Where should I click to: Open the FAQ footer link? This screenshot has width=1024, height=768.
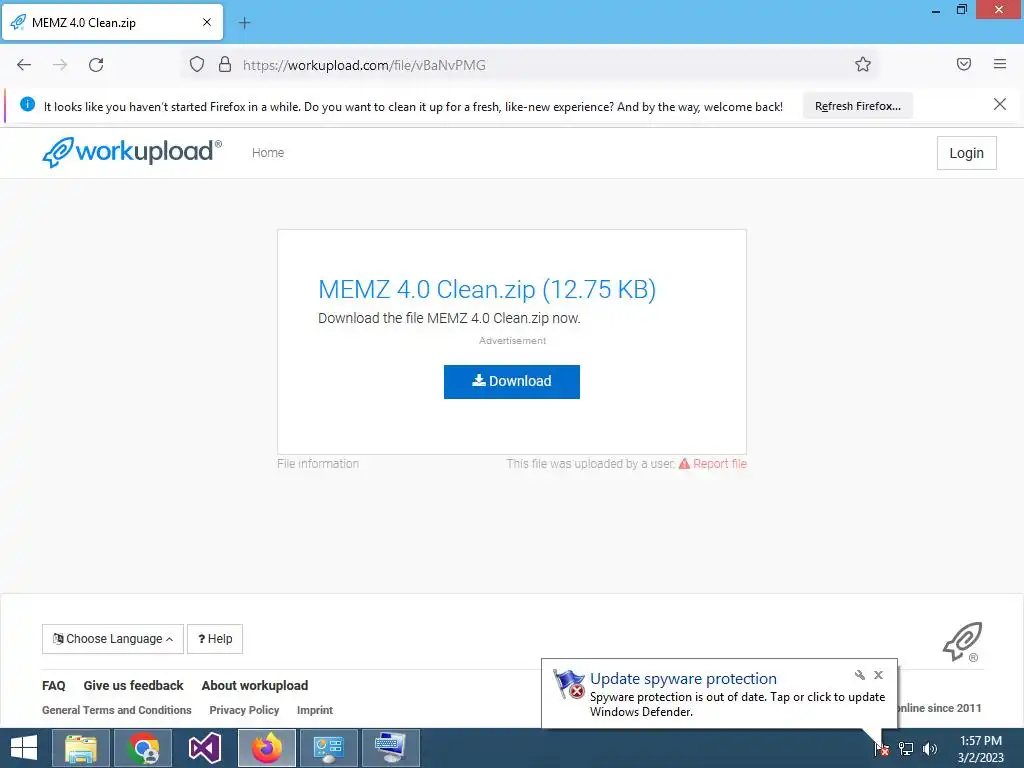[54, 686]
